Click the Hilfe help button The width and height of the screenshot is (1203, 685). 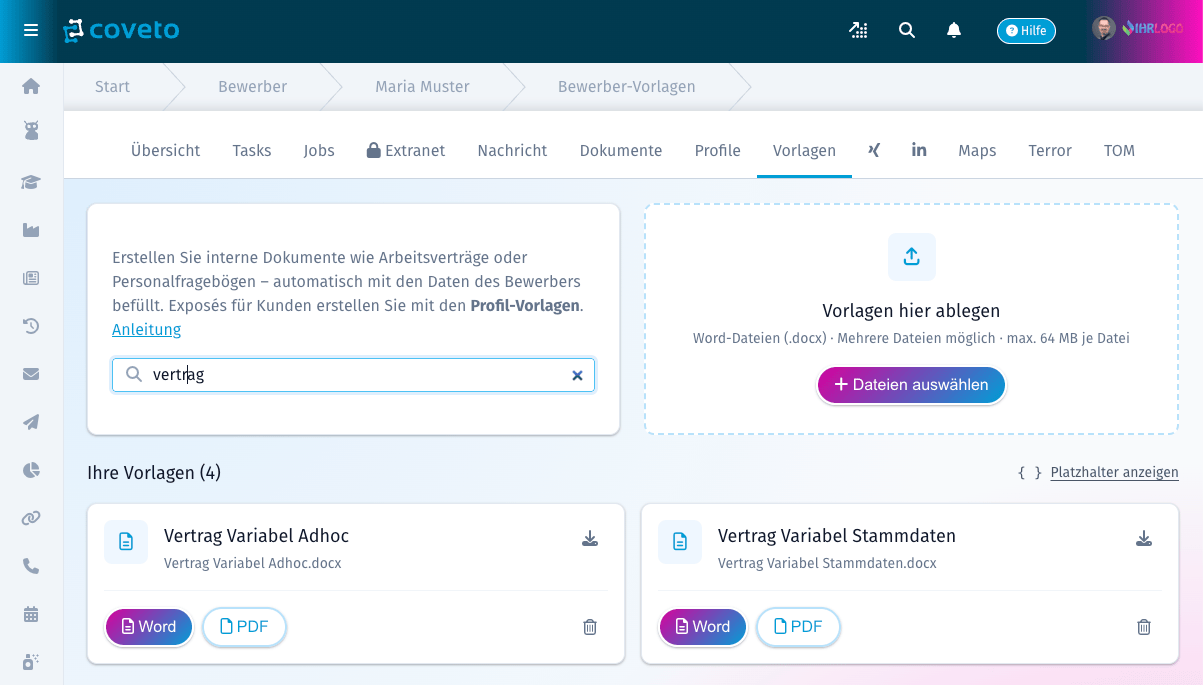(x=1026, y=31)
